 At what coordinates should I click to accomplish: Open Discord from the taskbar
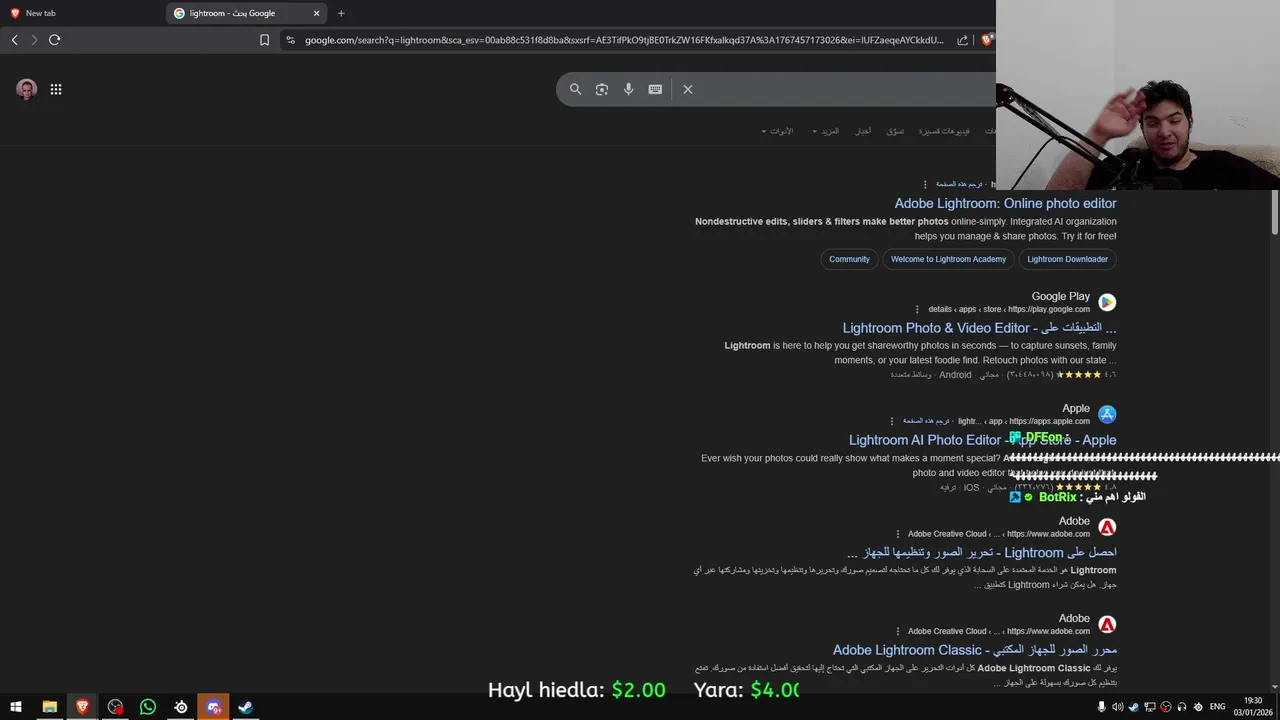tap(213, 707)
